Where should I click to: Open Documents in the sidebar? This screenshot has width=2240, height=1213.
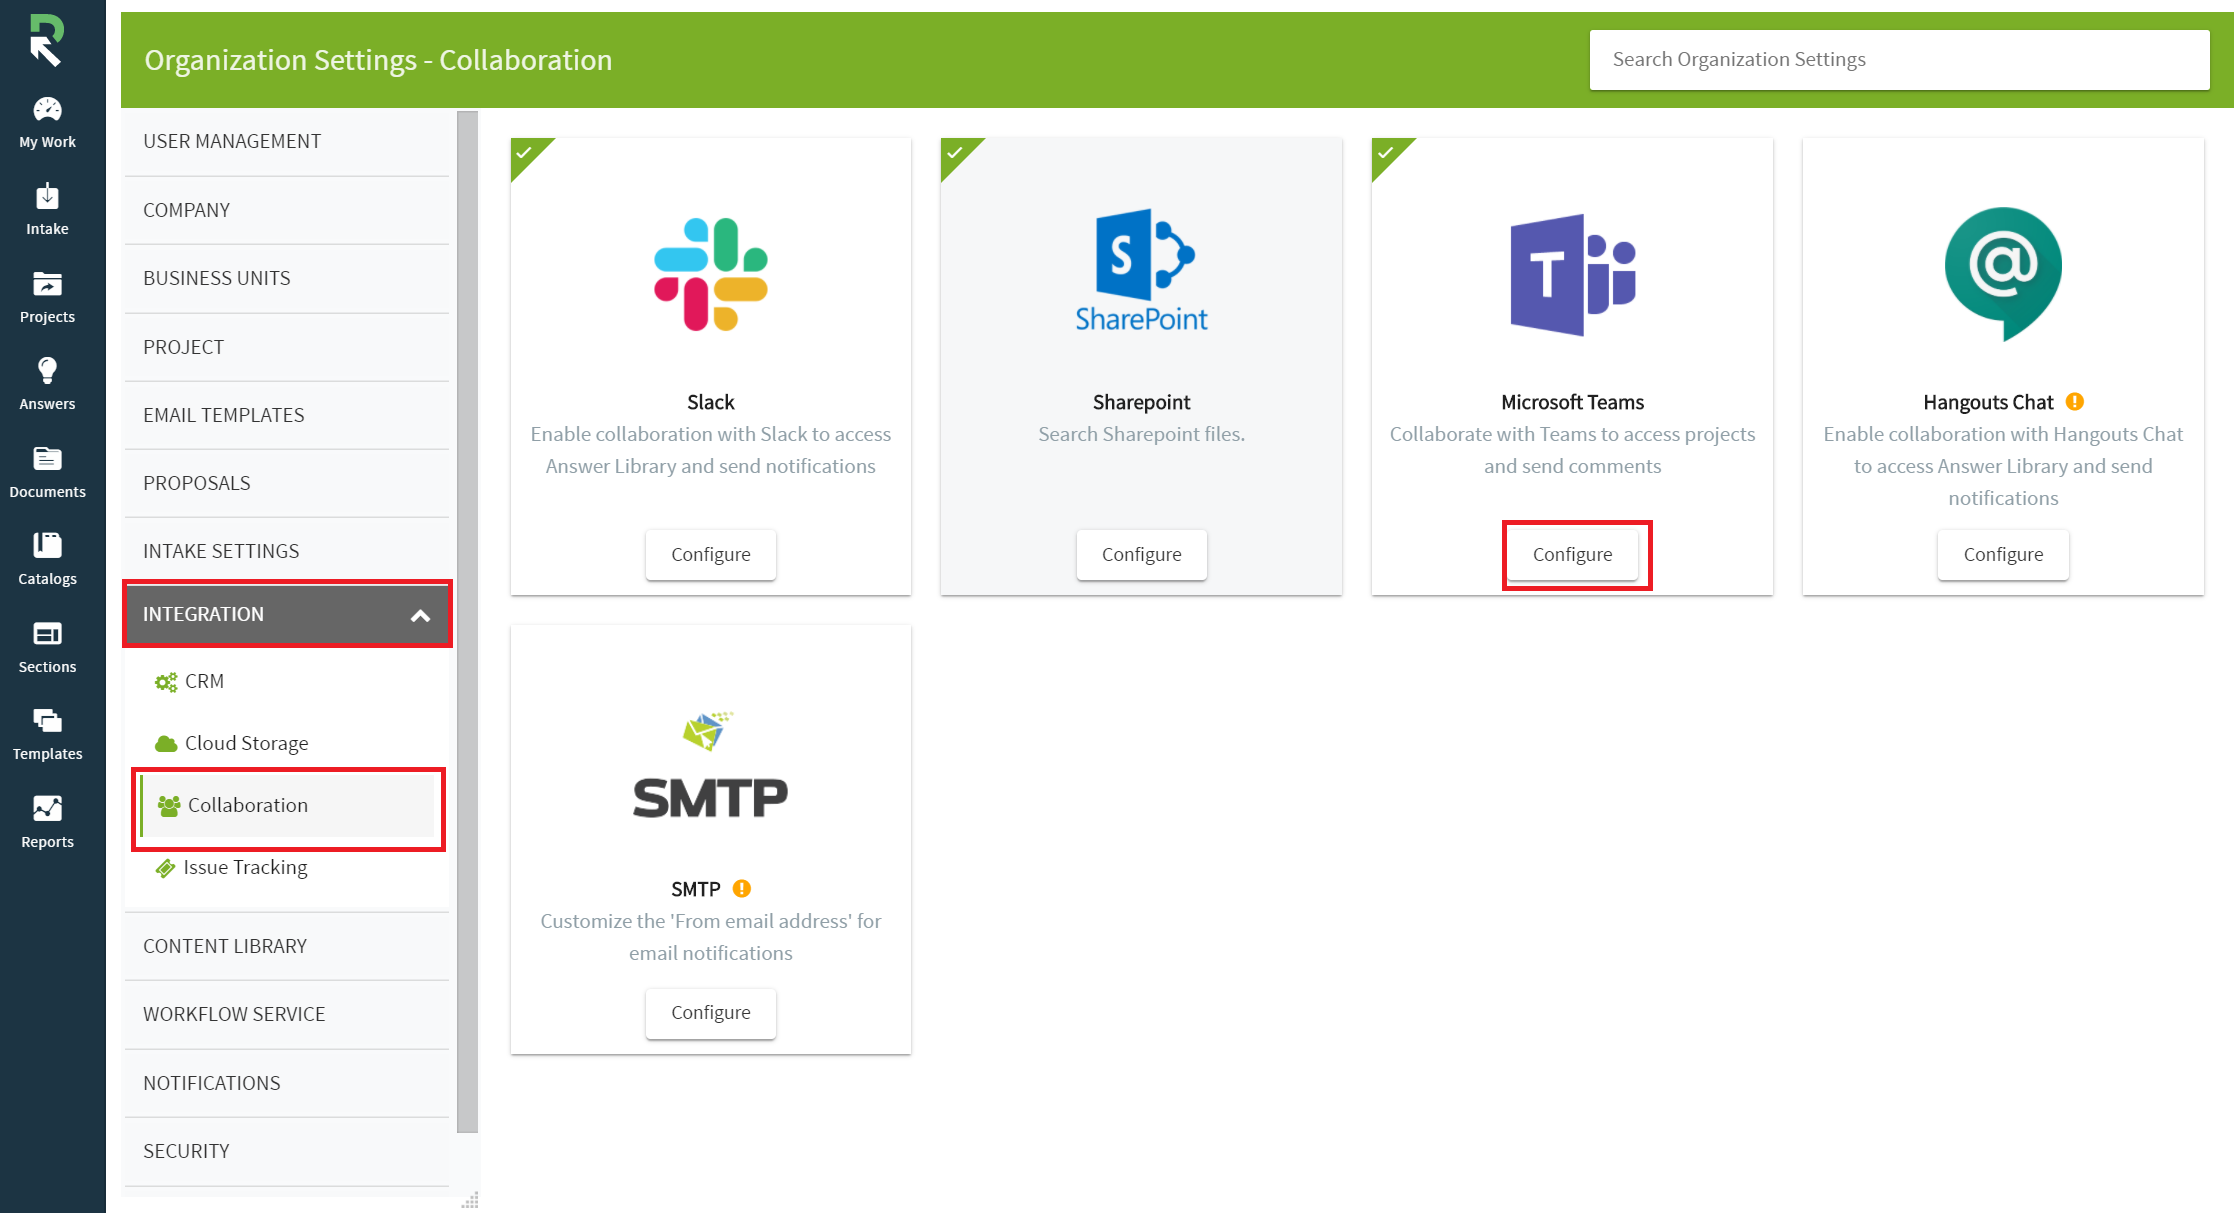tap(47, 472)
